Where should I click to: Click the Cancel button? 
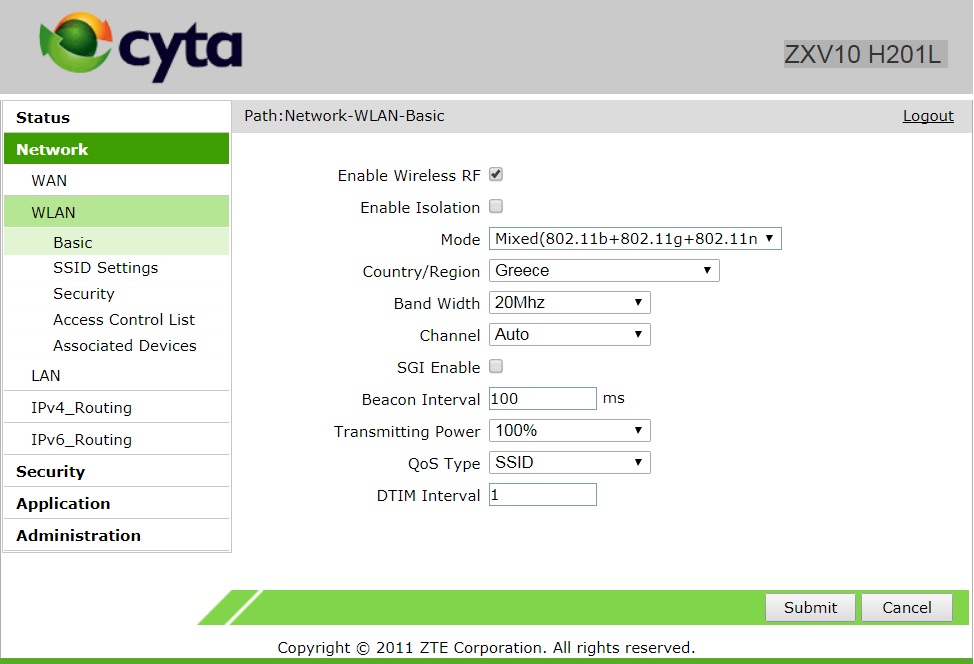(907, 607)
